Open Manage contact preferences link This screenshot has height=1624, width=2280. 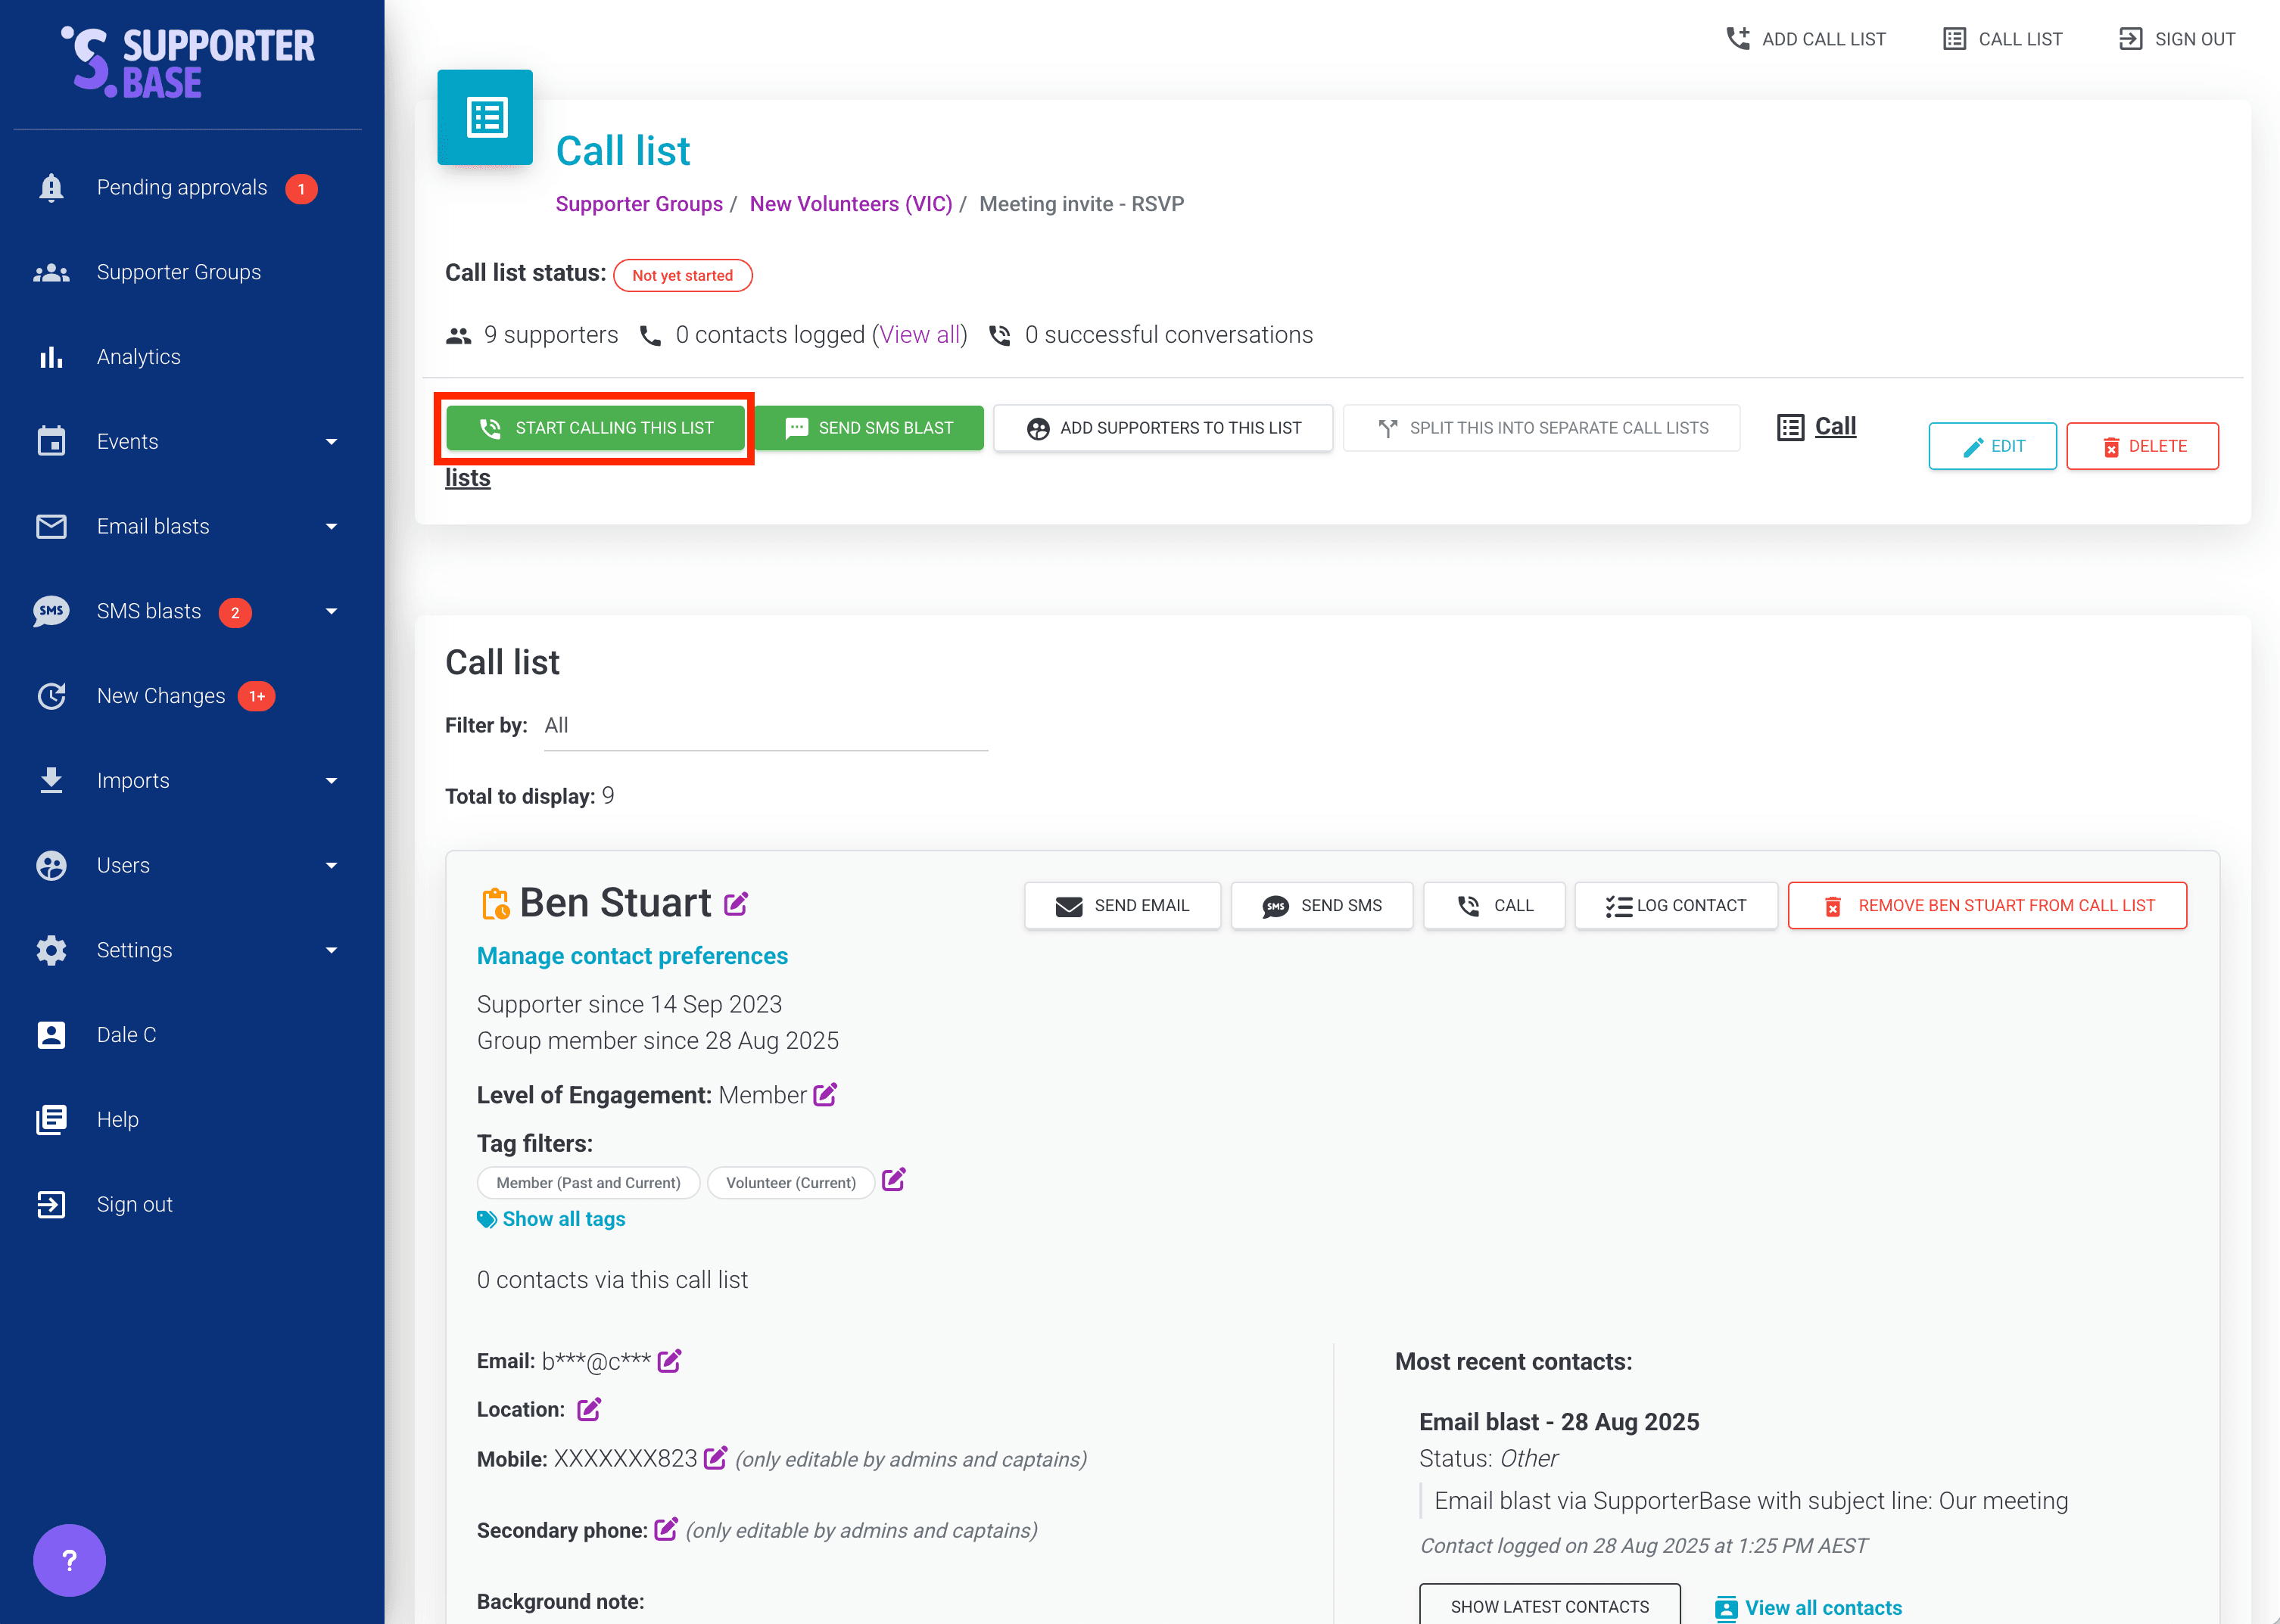coord(632,956)
